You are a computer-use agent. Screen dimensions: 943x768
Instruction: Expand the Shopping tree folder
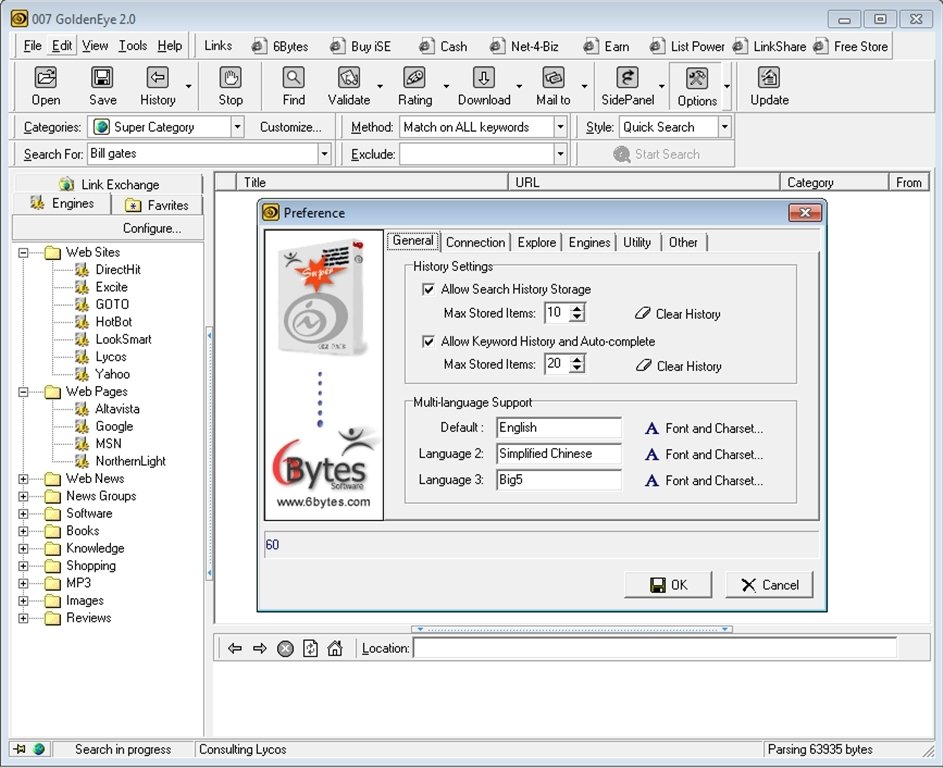click(23, 566)
